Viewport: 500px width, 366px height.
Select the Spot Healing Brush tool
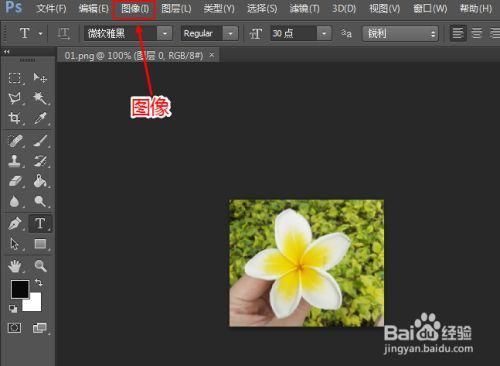click(15, 141)
